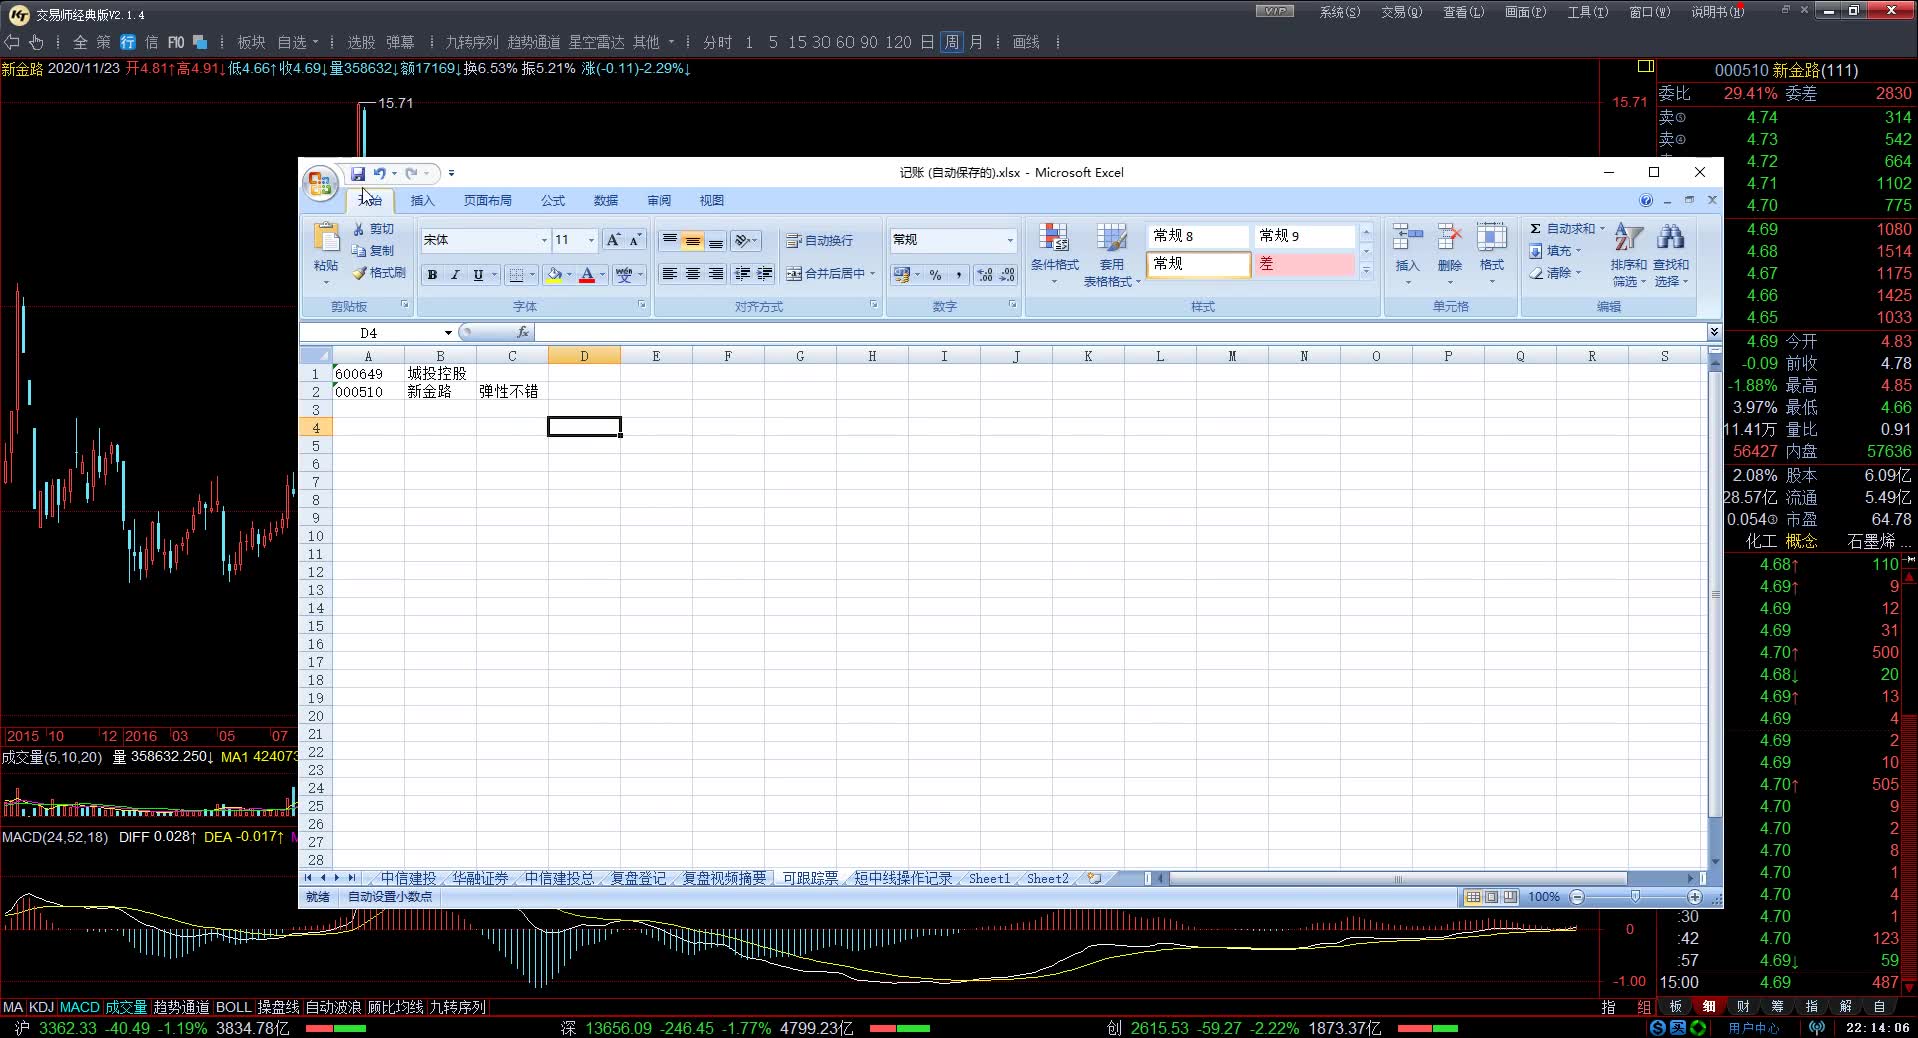Open the Formulas 公式 ribbon tab
Screen dimensions: 1918x1038
[x=553, y=201]
